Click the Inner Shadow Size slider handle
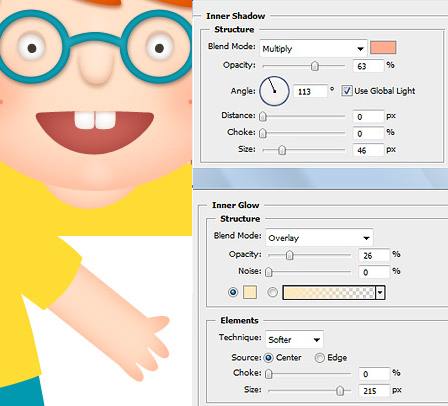Viewport: 448px width, 406px height. click(282, 150)
